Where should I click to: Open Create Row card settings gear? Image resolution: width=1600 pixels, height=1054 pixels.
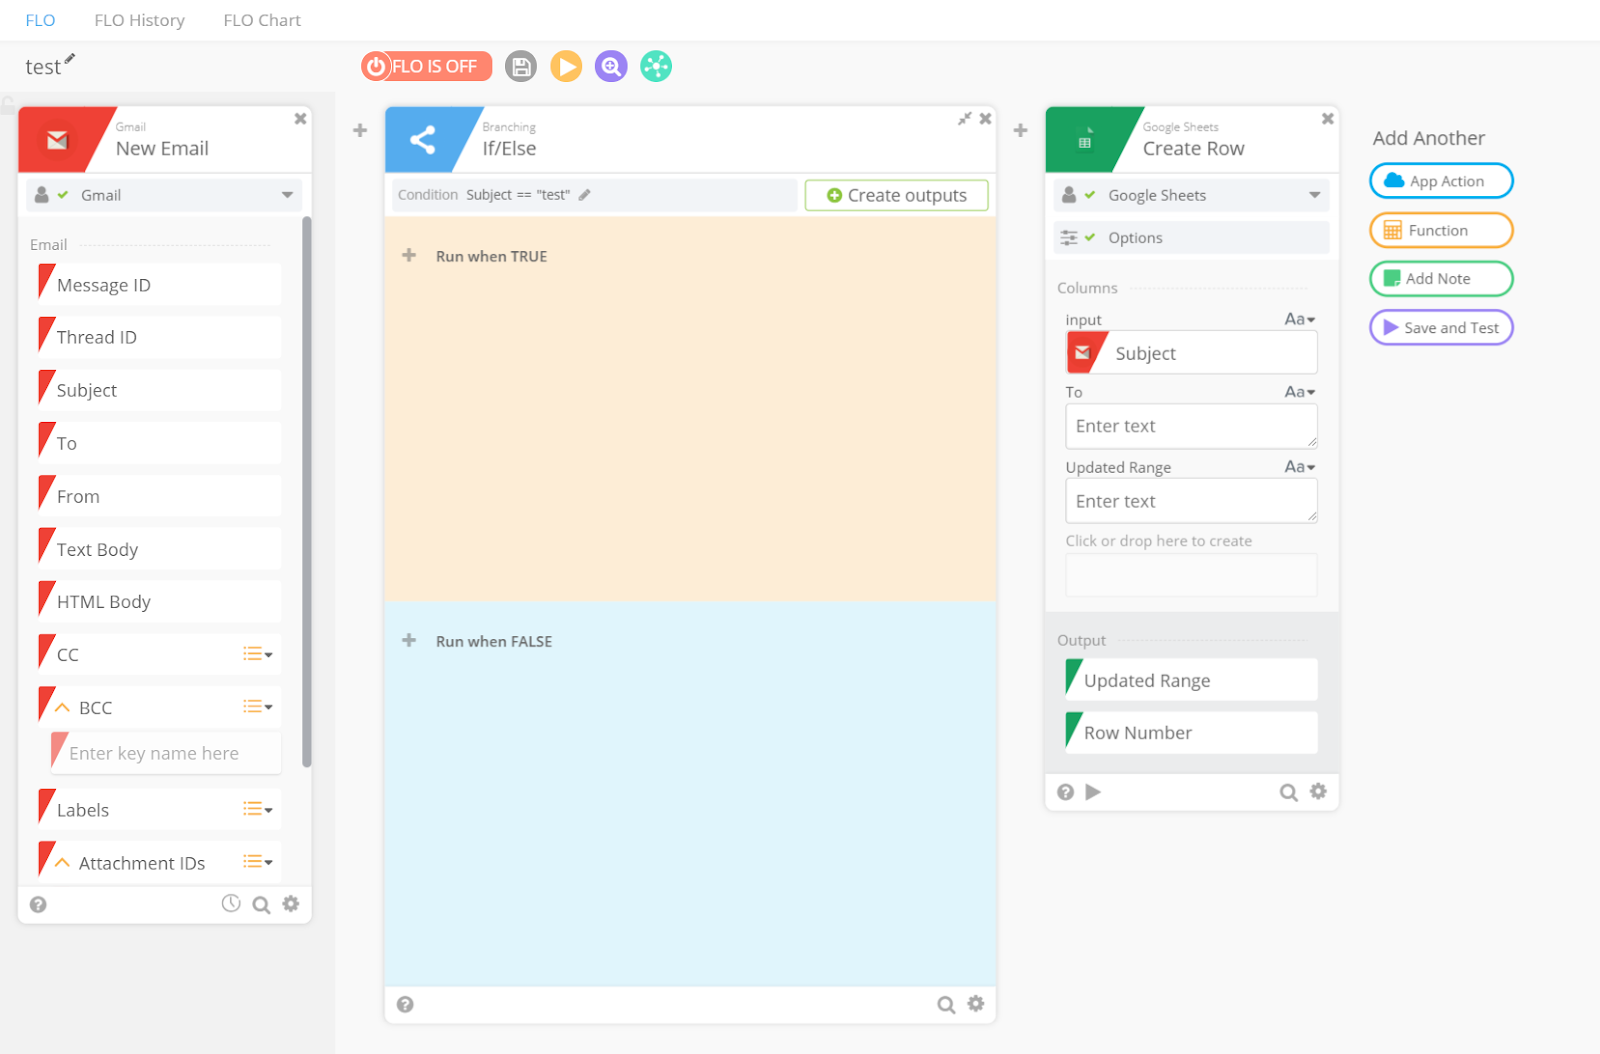coord(1319,791)
